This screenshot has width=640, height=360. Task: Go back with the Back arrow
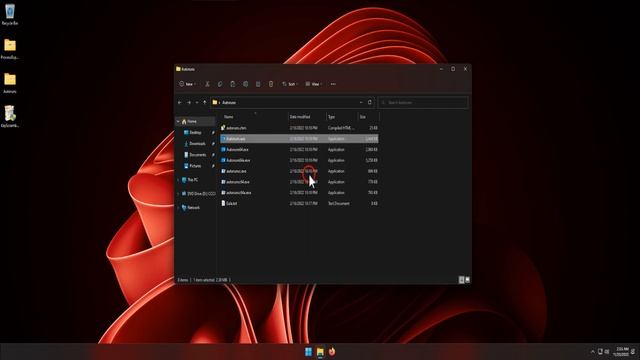(x=180, y=102)
